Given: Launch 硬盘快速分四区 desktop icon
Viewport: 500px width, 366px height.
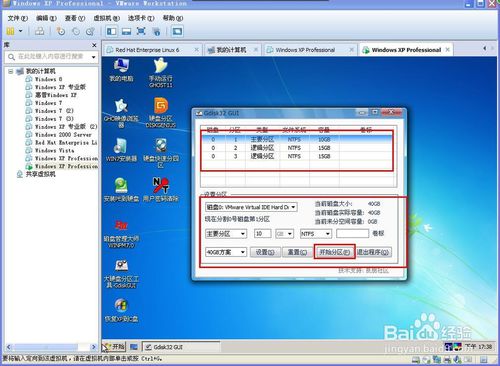Looking at the screenshot, I should click(161, 153).
